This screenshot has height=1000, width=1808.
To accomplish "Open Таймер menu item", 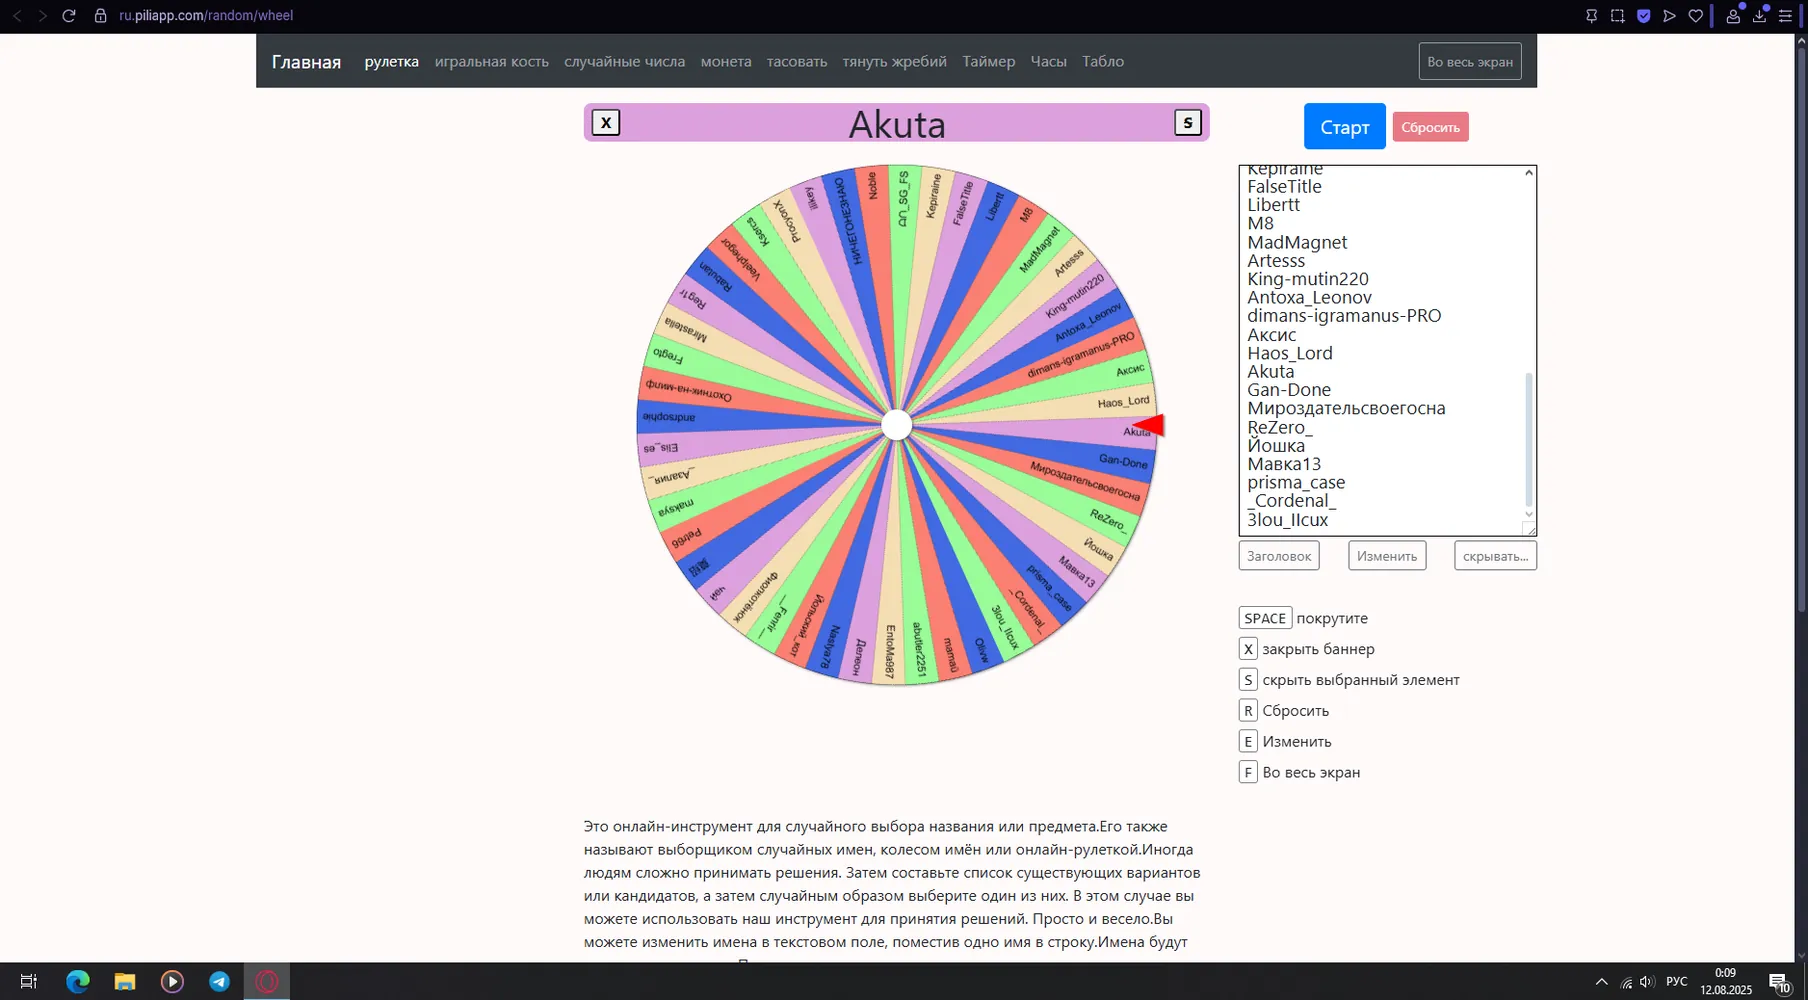I will tap(988, 62).
